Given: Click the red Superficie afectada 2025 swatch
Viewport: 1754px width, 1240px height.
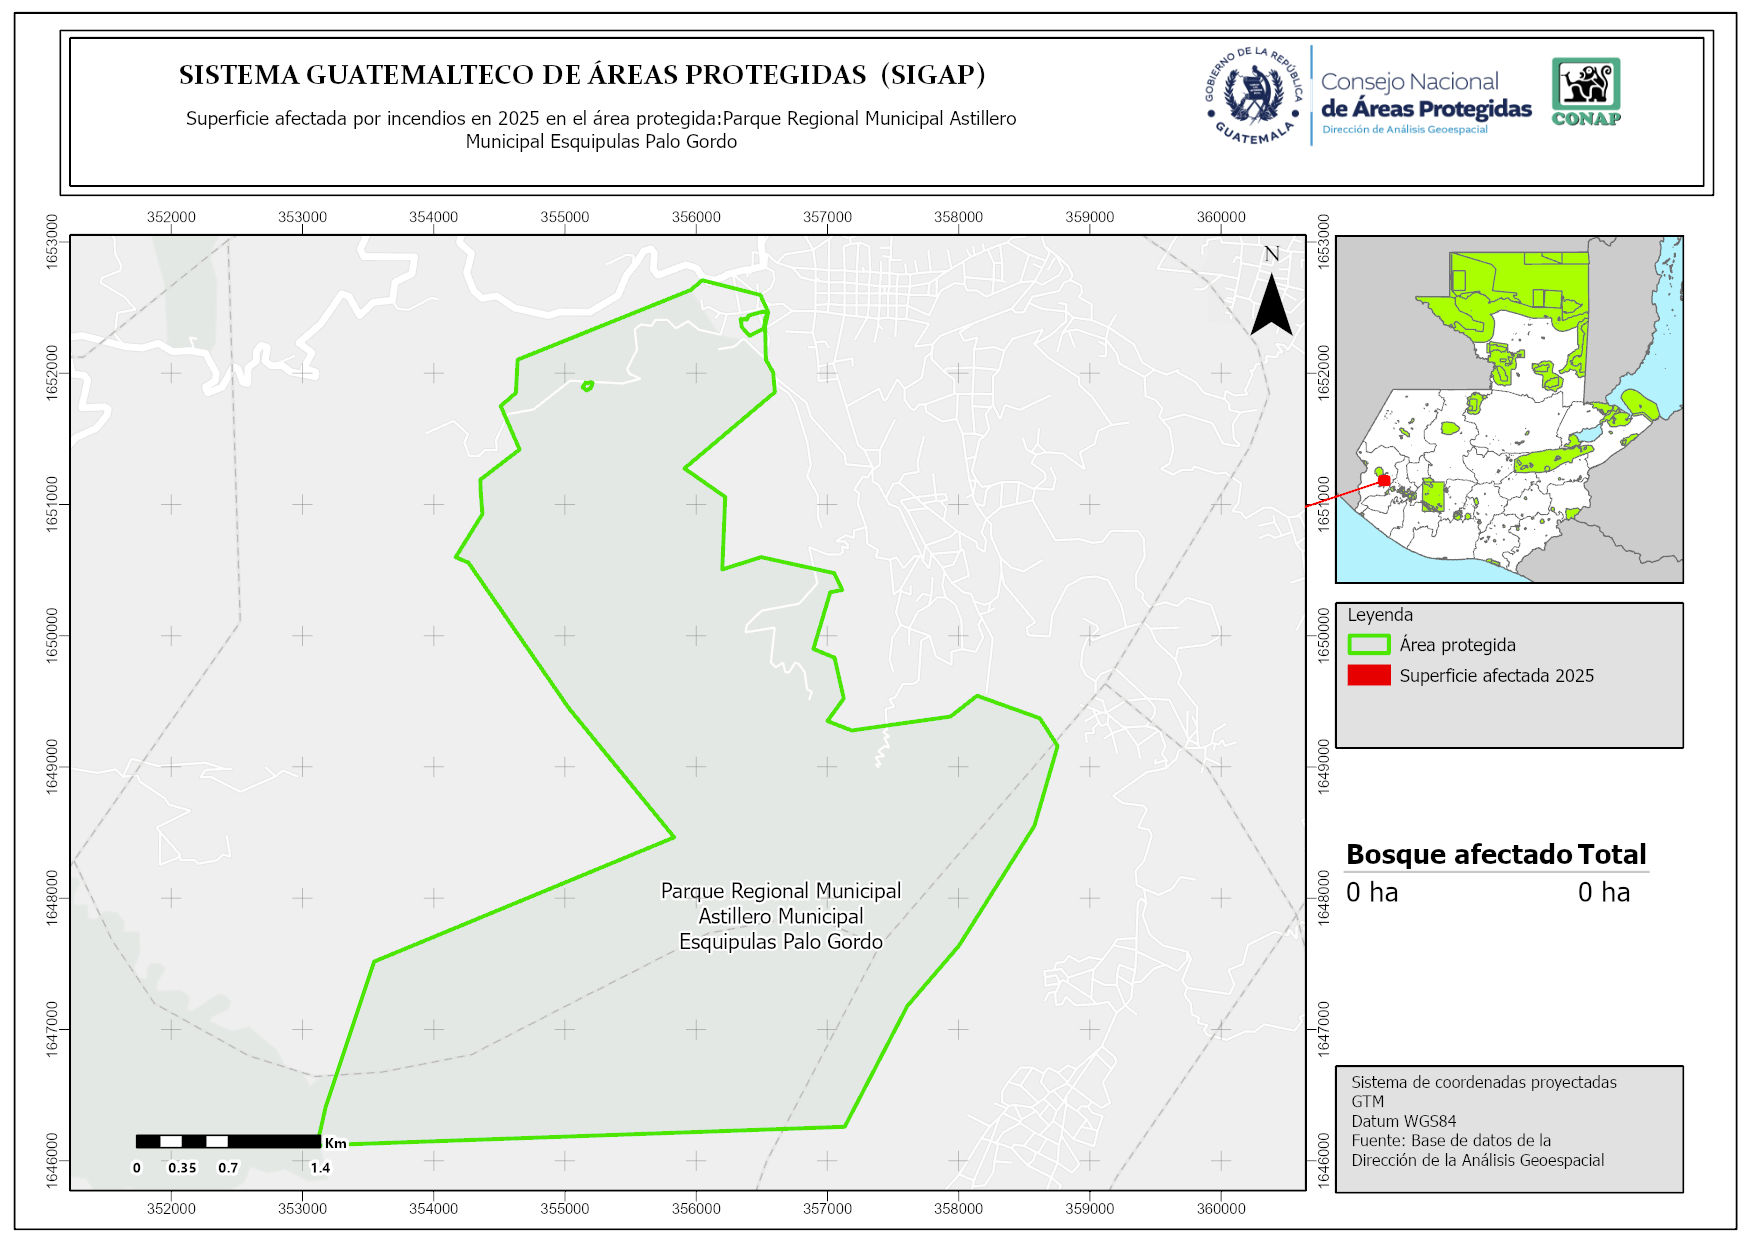Looking at the screenshot, I should click(x=1368, y=676).
